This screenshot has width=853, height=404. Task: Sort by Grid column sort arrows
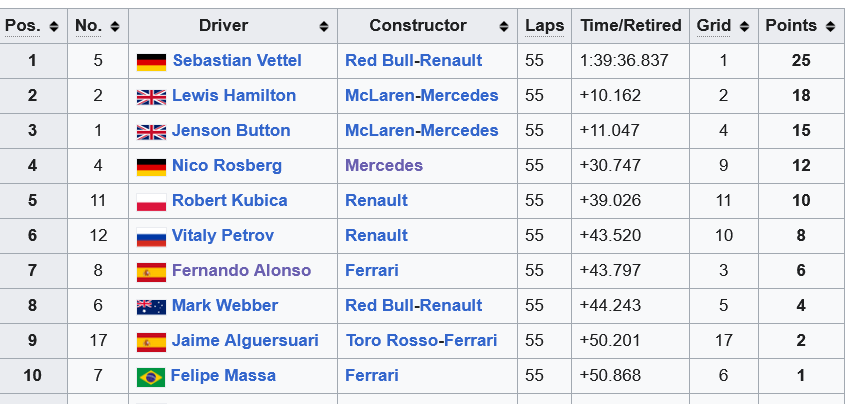[745, 26]
